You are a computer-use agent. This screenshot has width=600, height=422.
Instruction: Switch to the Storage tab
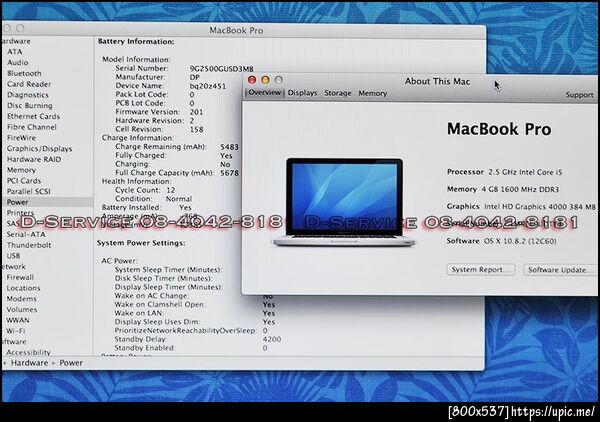[338, 93]
